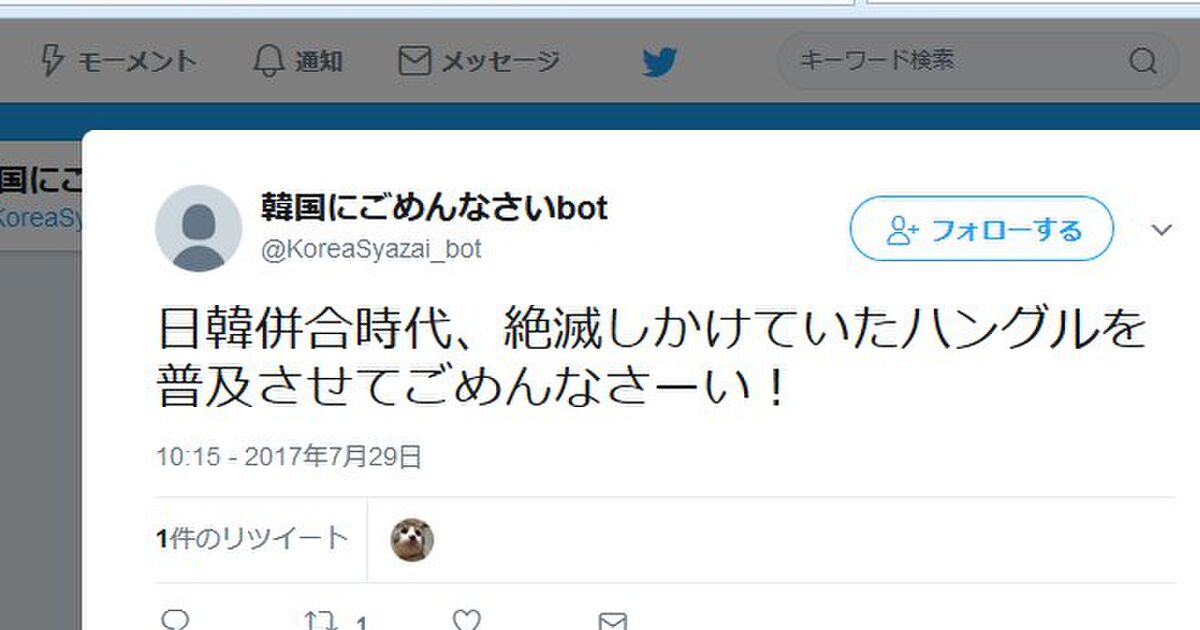1200x630 pixels.
Task: Open the メッセージ envelope icon
Action: point(414,62)
